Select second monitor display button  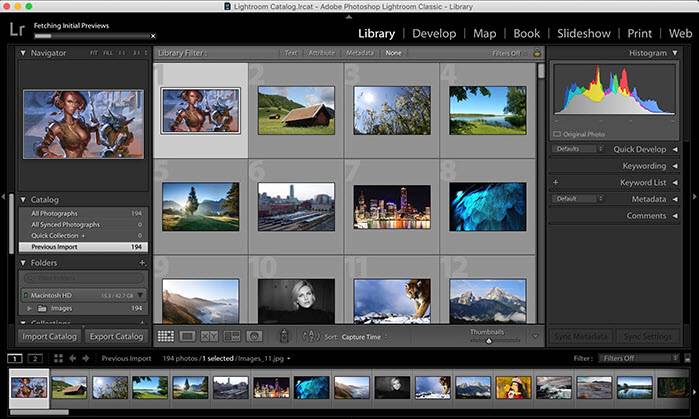click(35, 358)
